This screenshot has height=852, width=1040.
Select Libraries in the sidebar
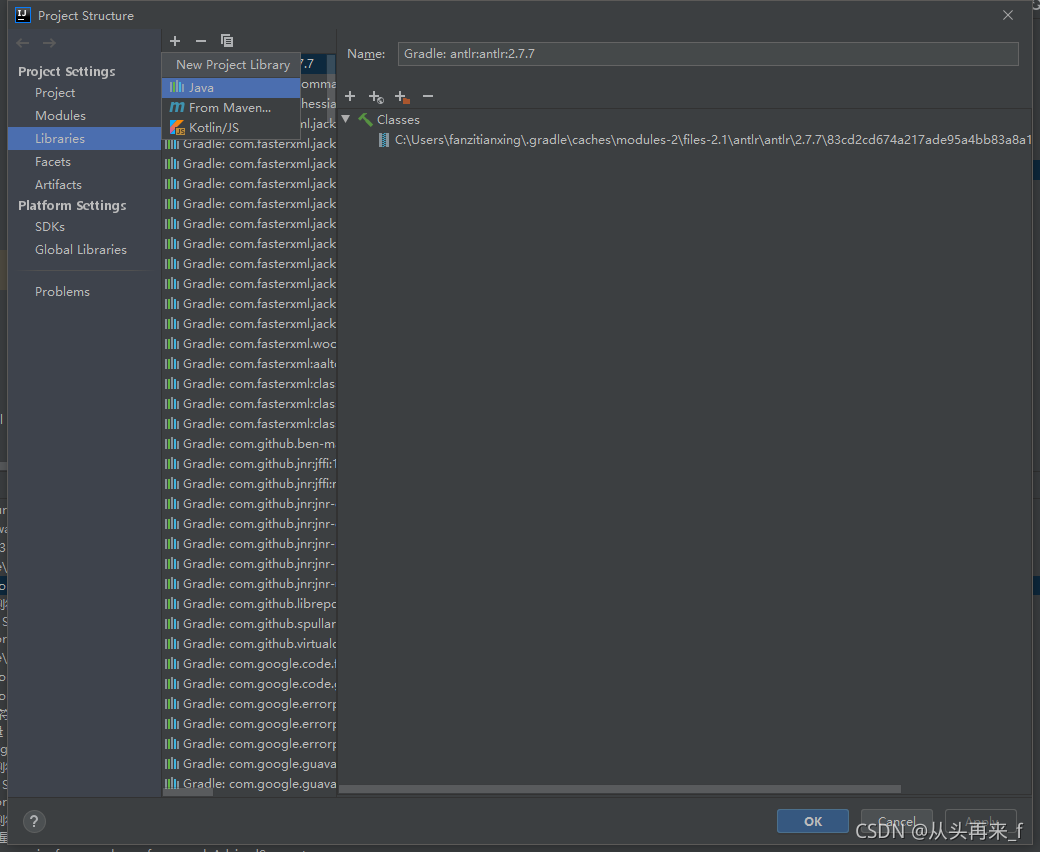coord(84,139)
